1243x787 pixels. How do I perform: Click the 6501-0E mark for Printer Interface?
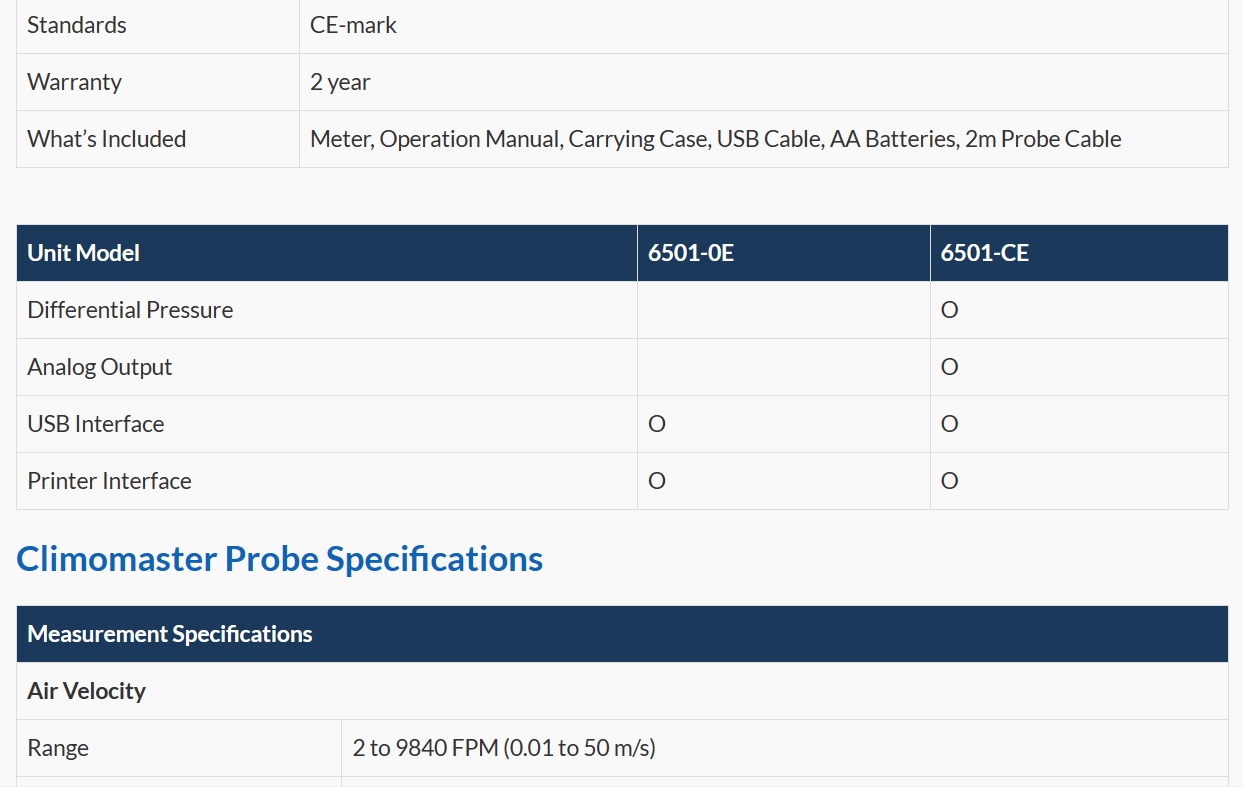coord(656,481)
